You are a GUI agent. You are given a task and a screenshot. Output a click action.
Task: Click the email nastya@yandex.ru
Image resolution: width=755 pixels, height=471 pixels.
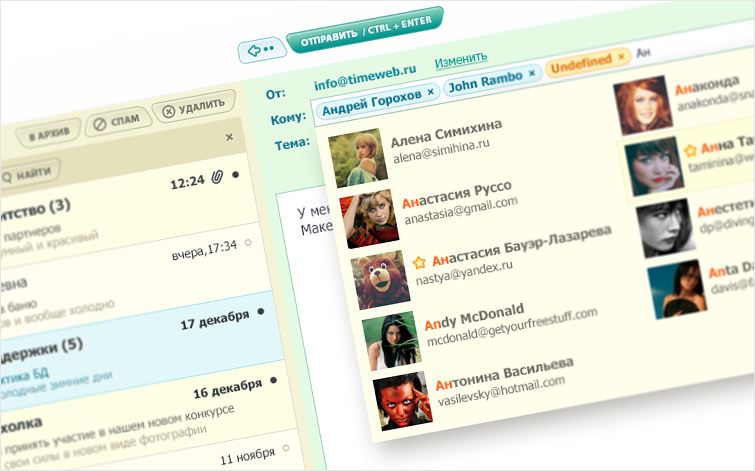464,273
